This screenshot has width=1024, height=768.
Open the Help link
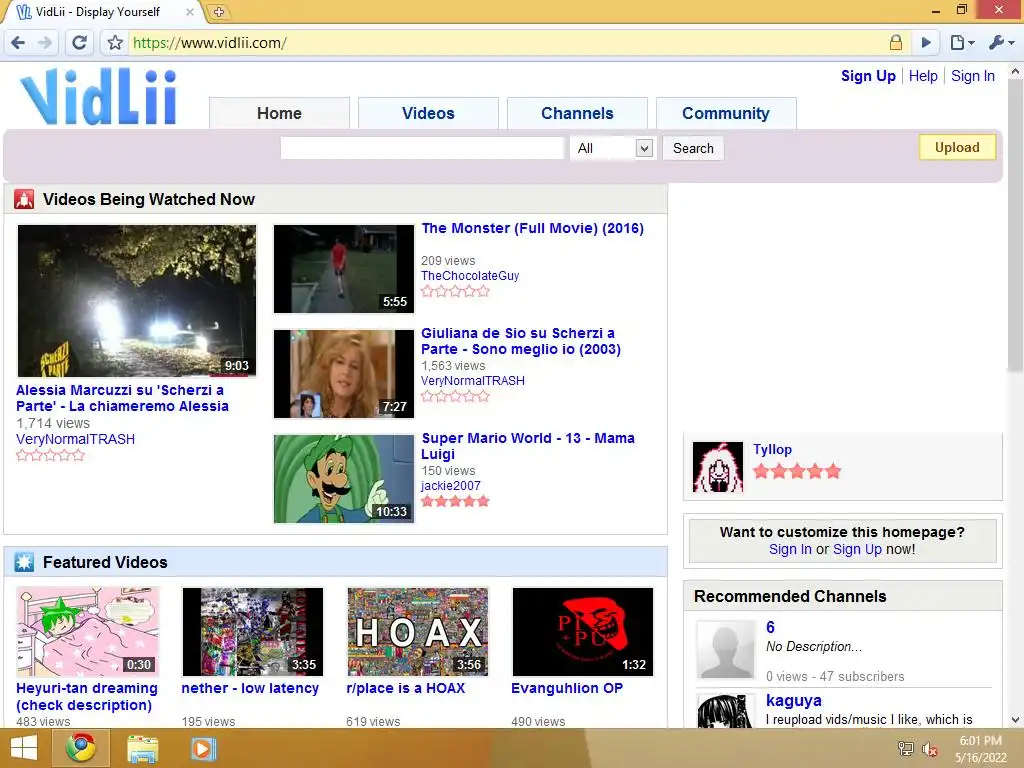point(923,76)
